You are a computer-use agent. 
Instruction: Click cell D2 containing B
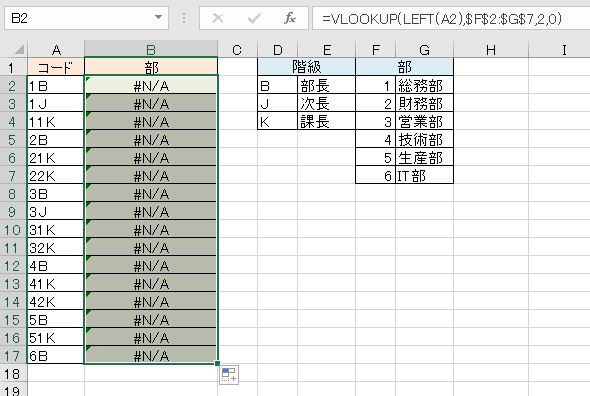point(278,85)
